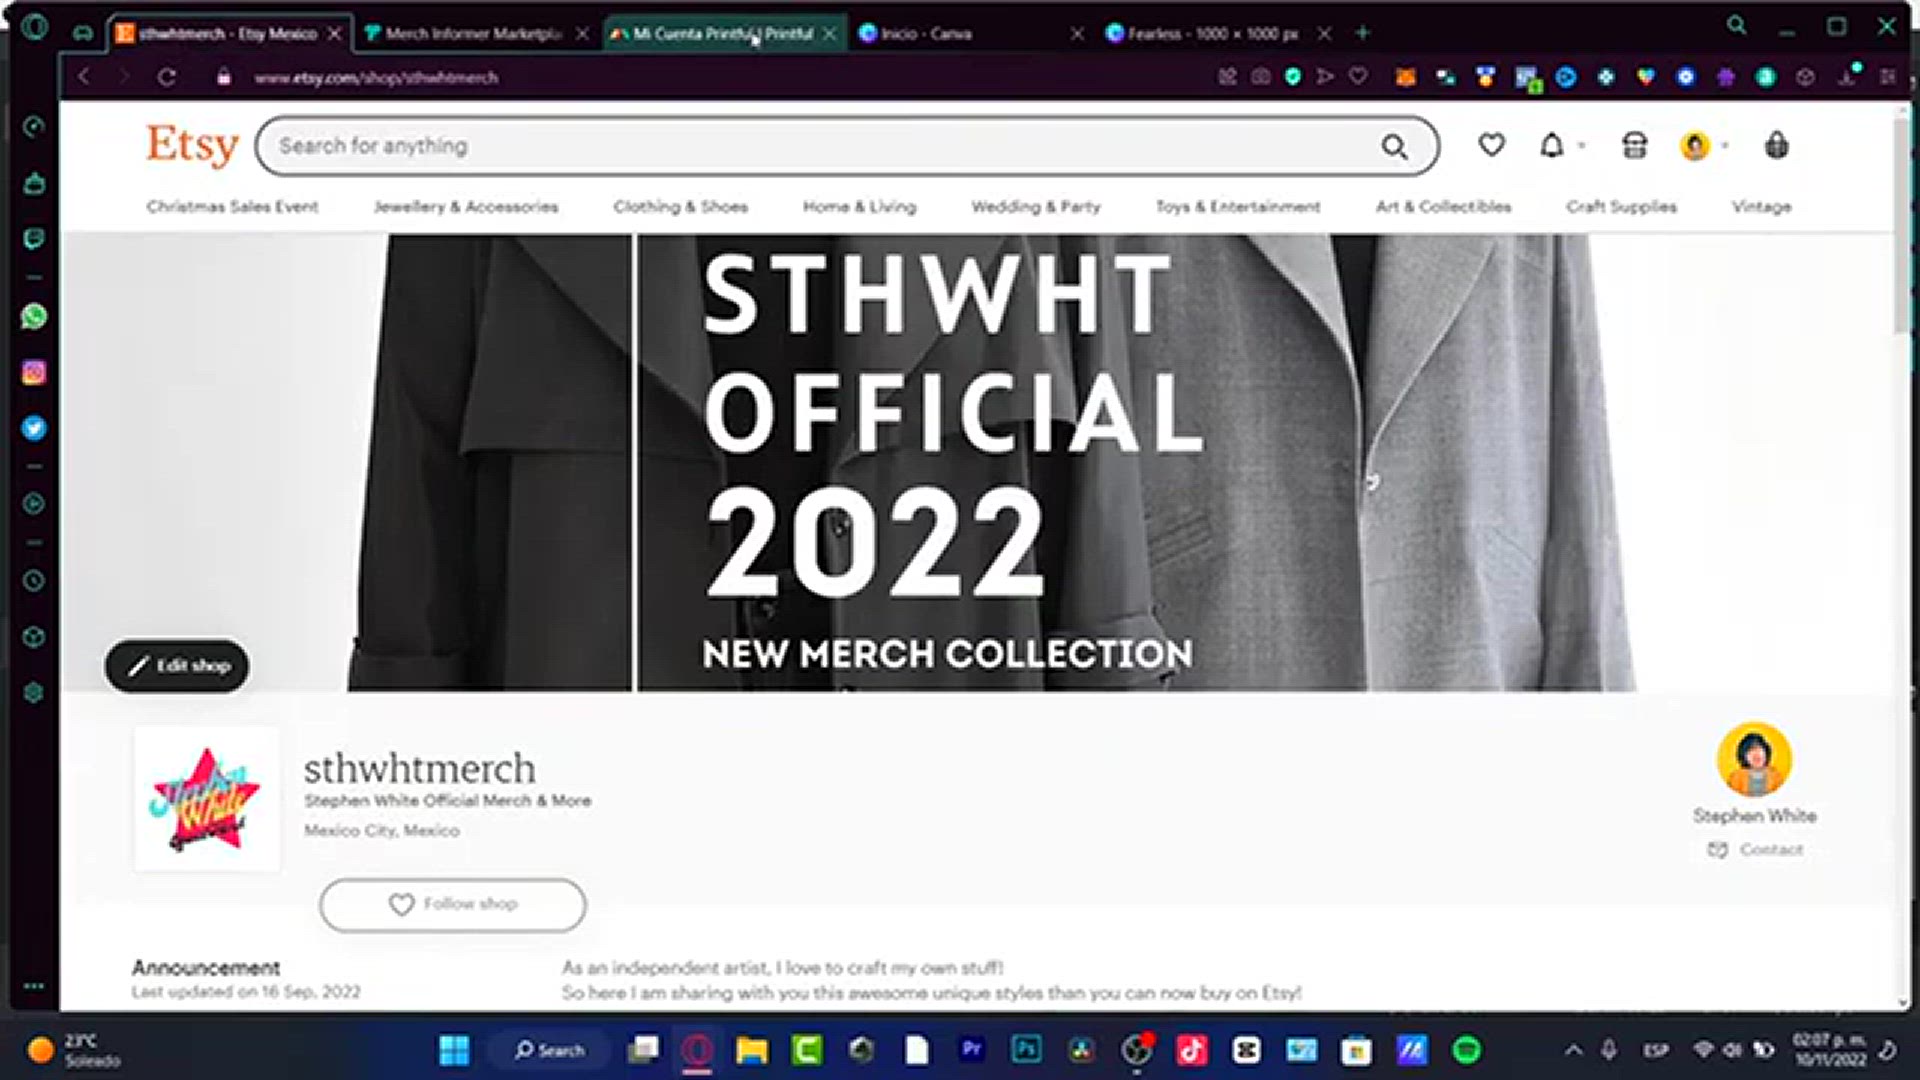Click the address bar URL
The image size is (1920, 1080).
pos(376,77)
